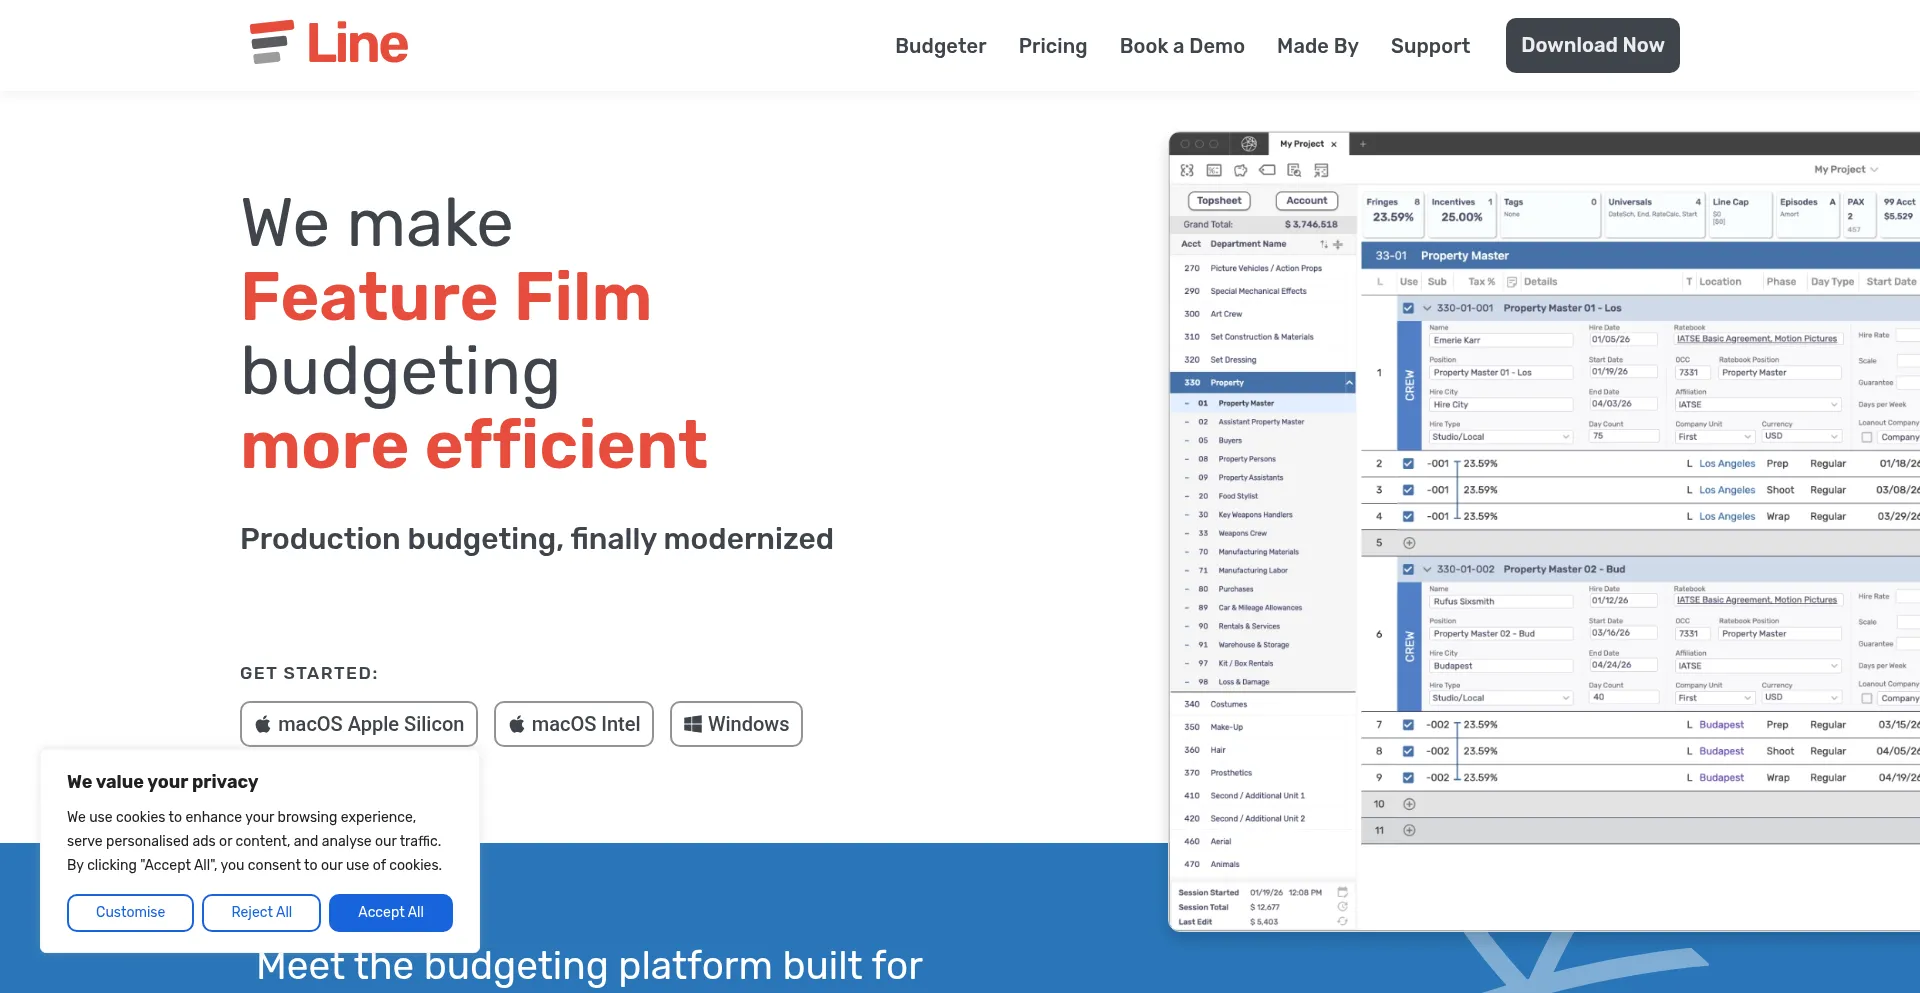Click the globe icon in the app title bar
1920x993 pixels.
(x=1249, y=144)
